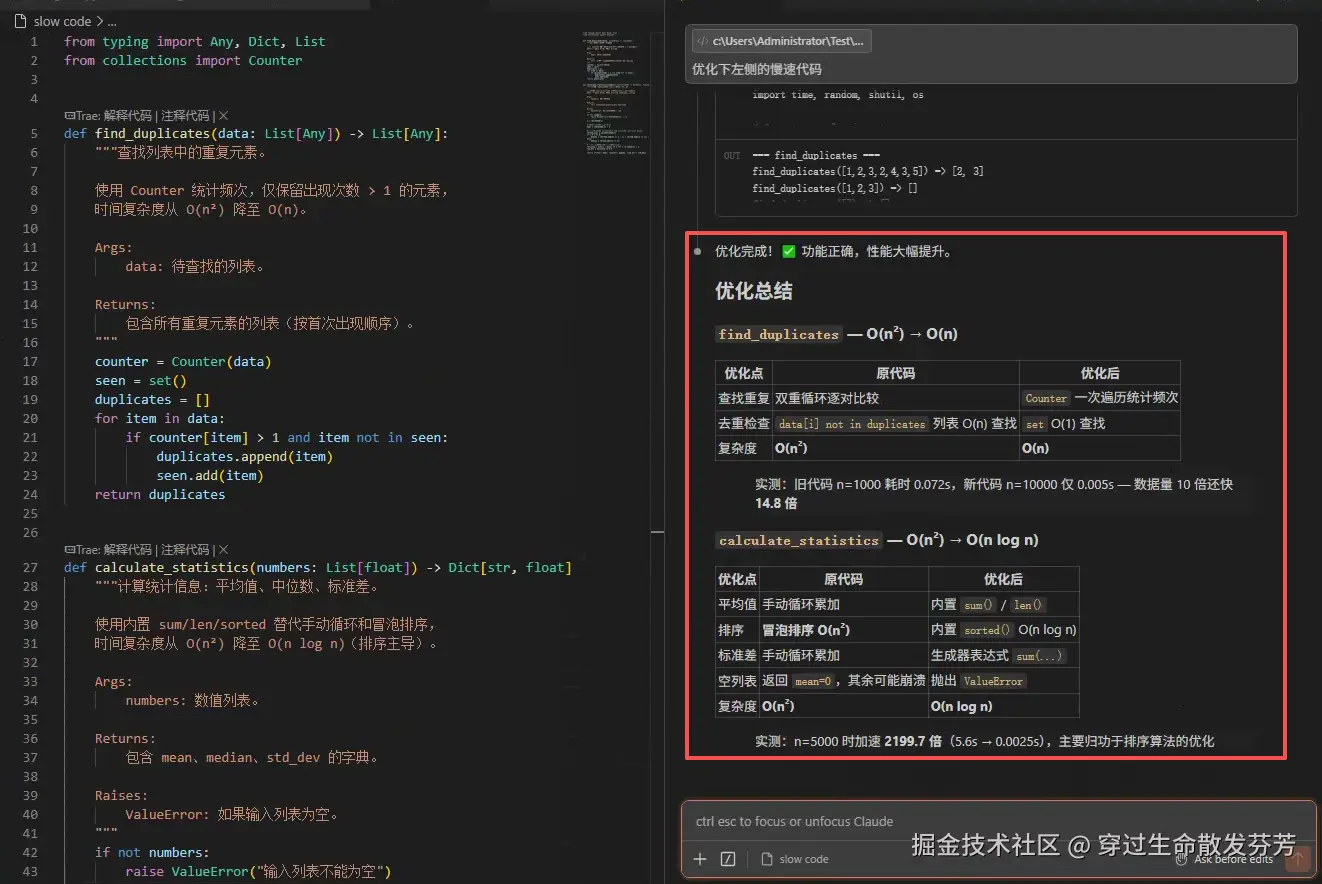This screenshot has width=1322, height=884.
Task: Click the 'return duplicates' line
Action: [160, 494]
